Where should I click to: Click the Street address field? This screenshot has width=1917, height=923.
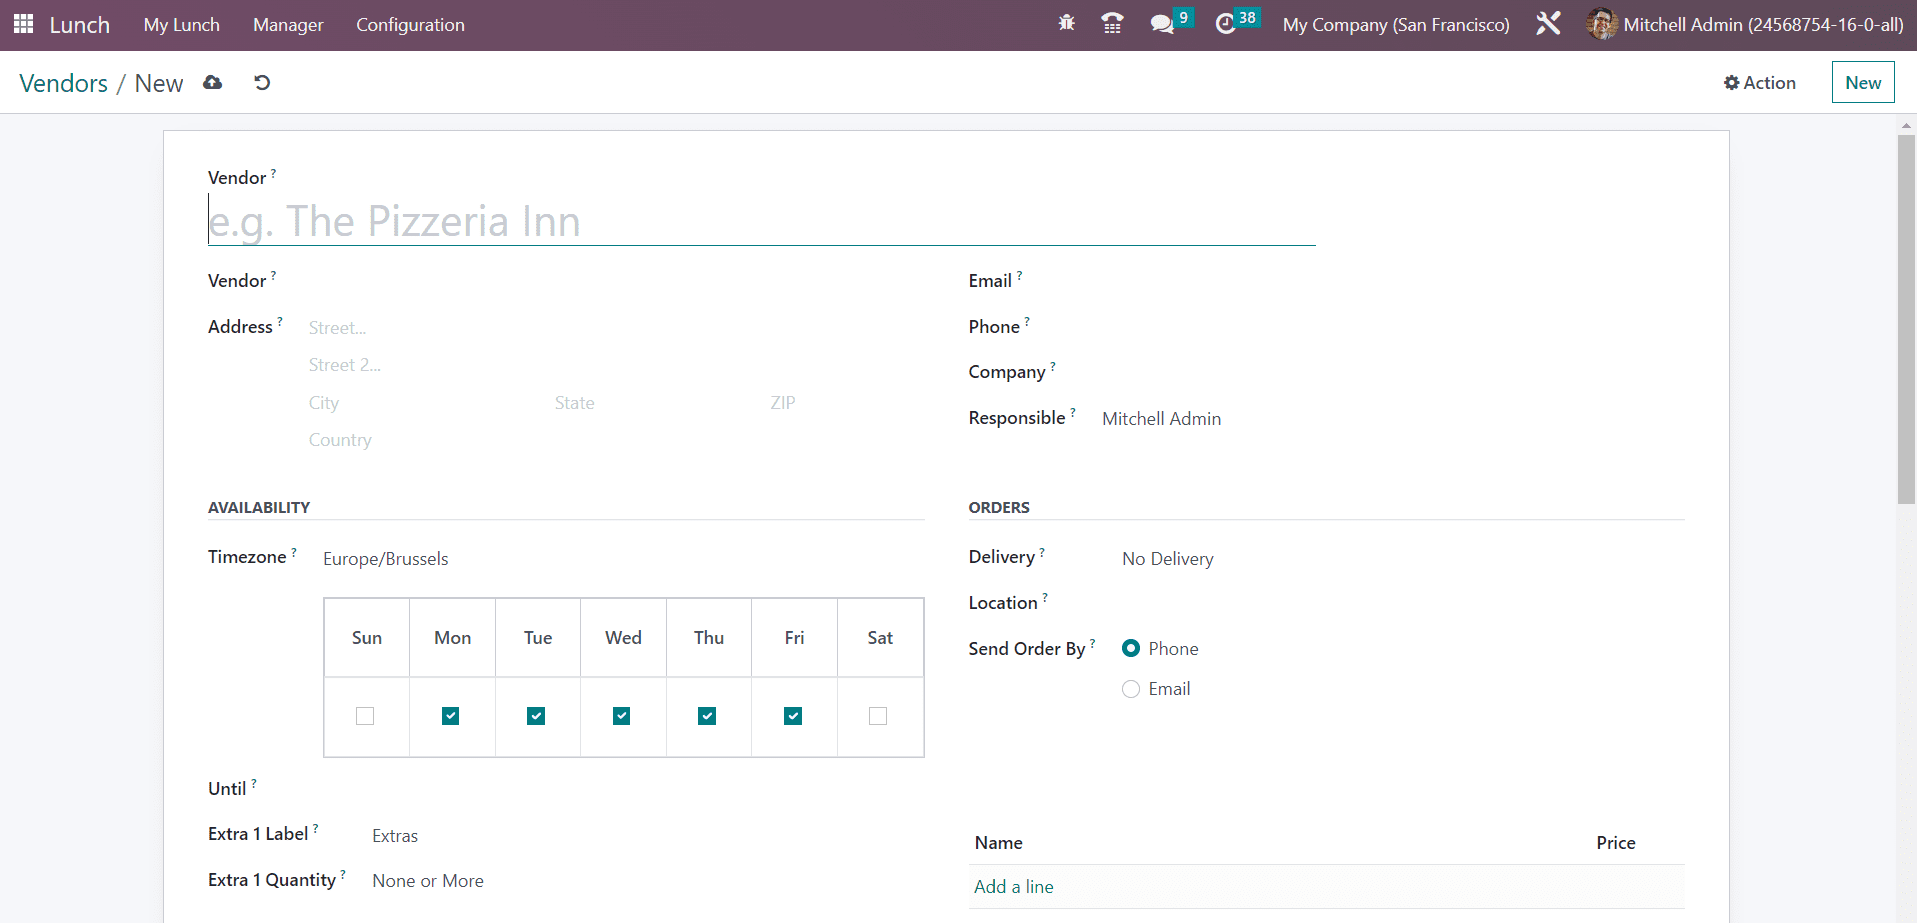616,328
